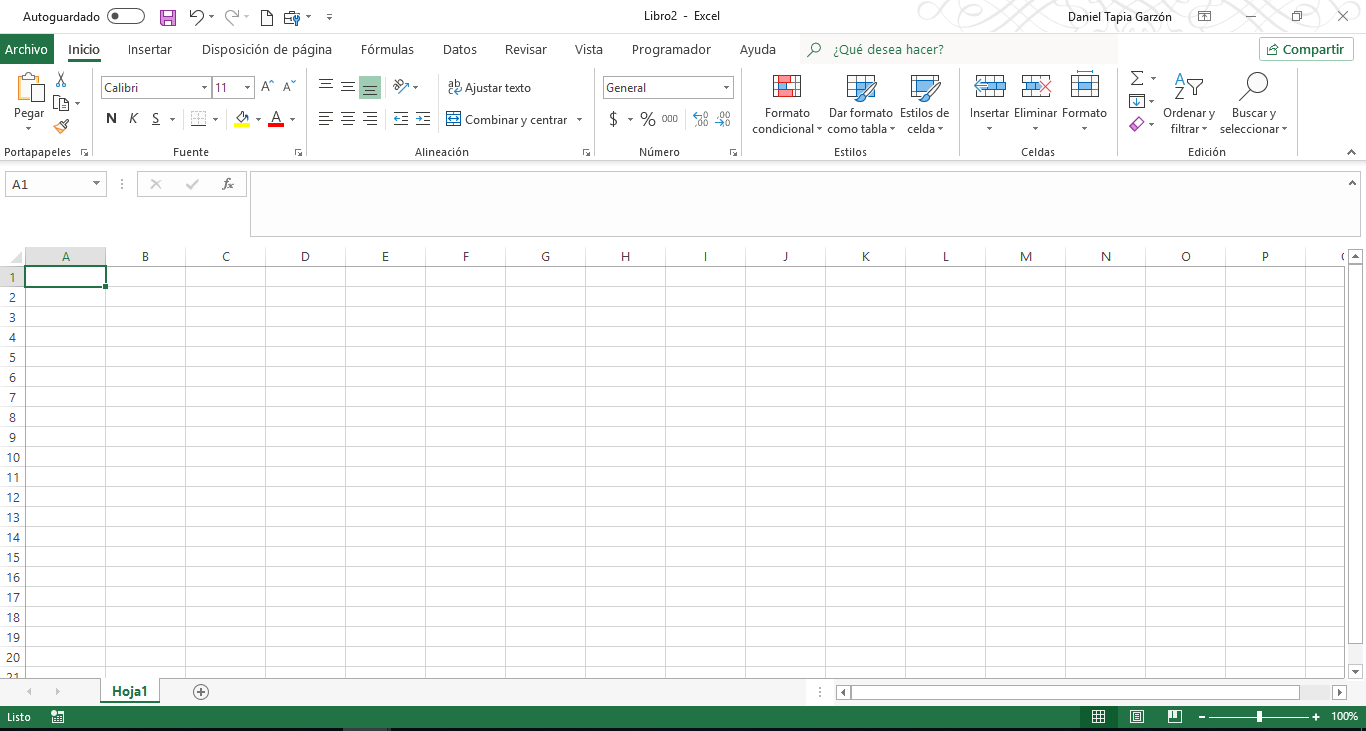Open the font size dropdown
1366x731 pixels.
coord(248,88)
